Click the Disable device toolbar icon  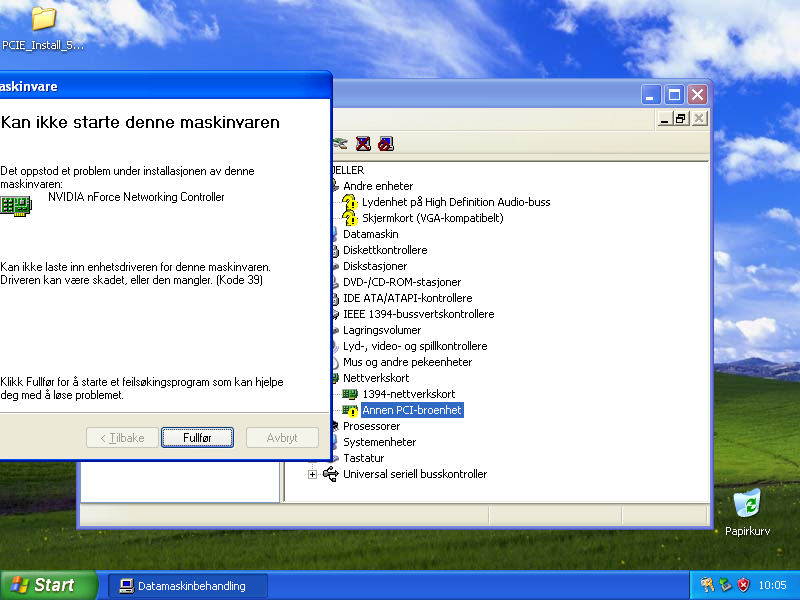point(386,144)
